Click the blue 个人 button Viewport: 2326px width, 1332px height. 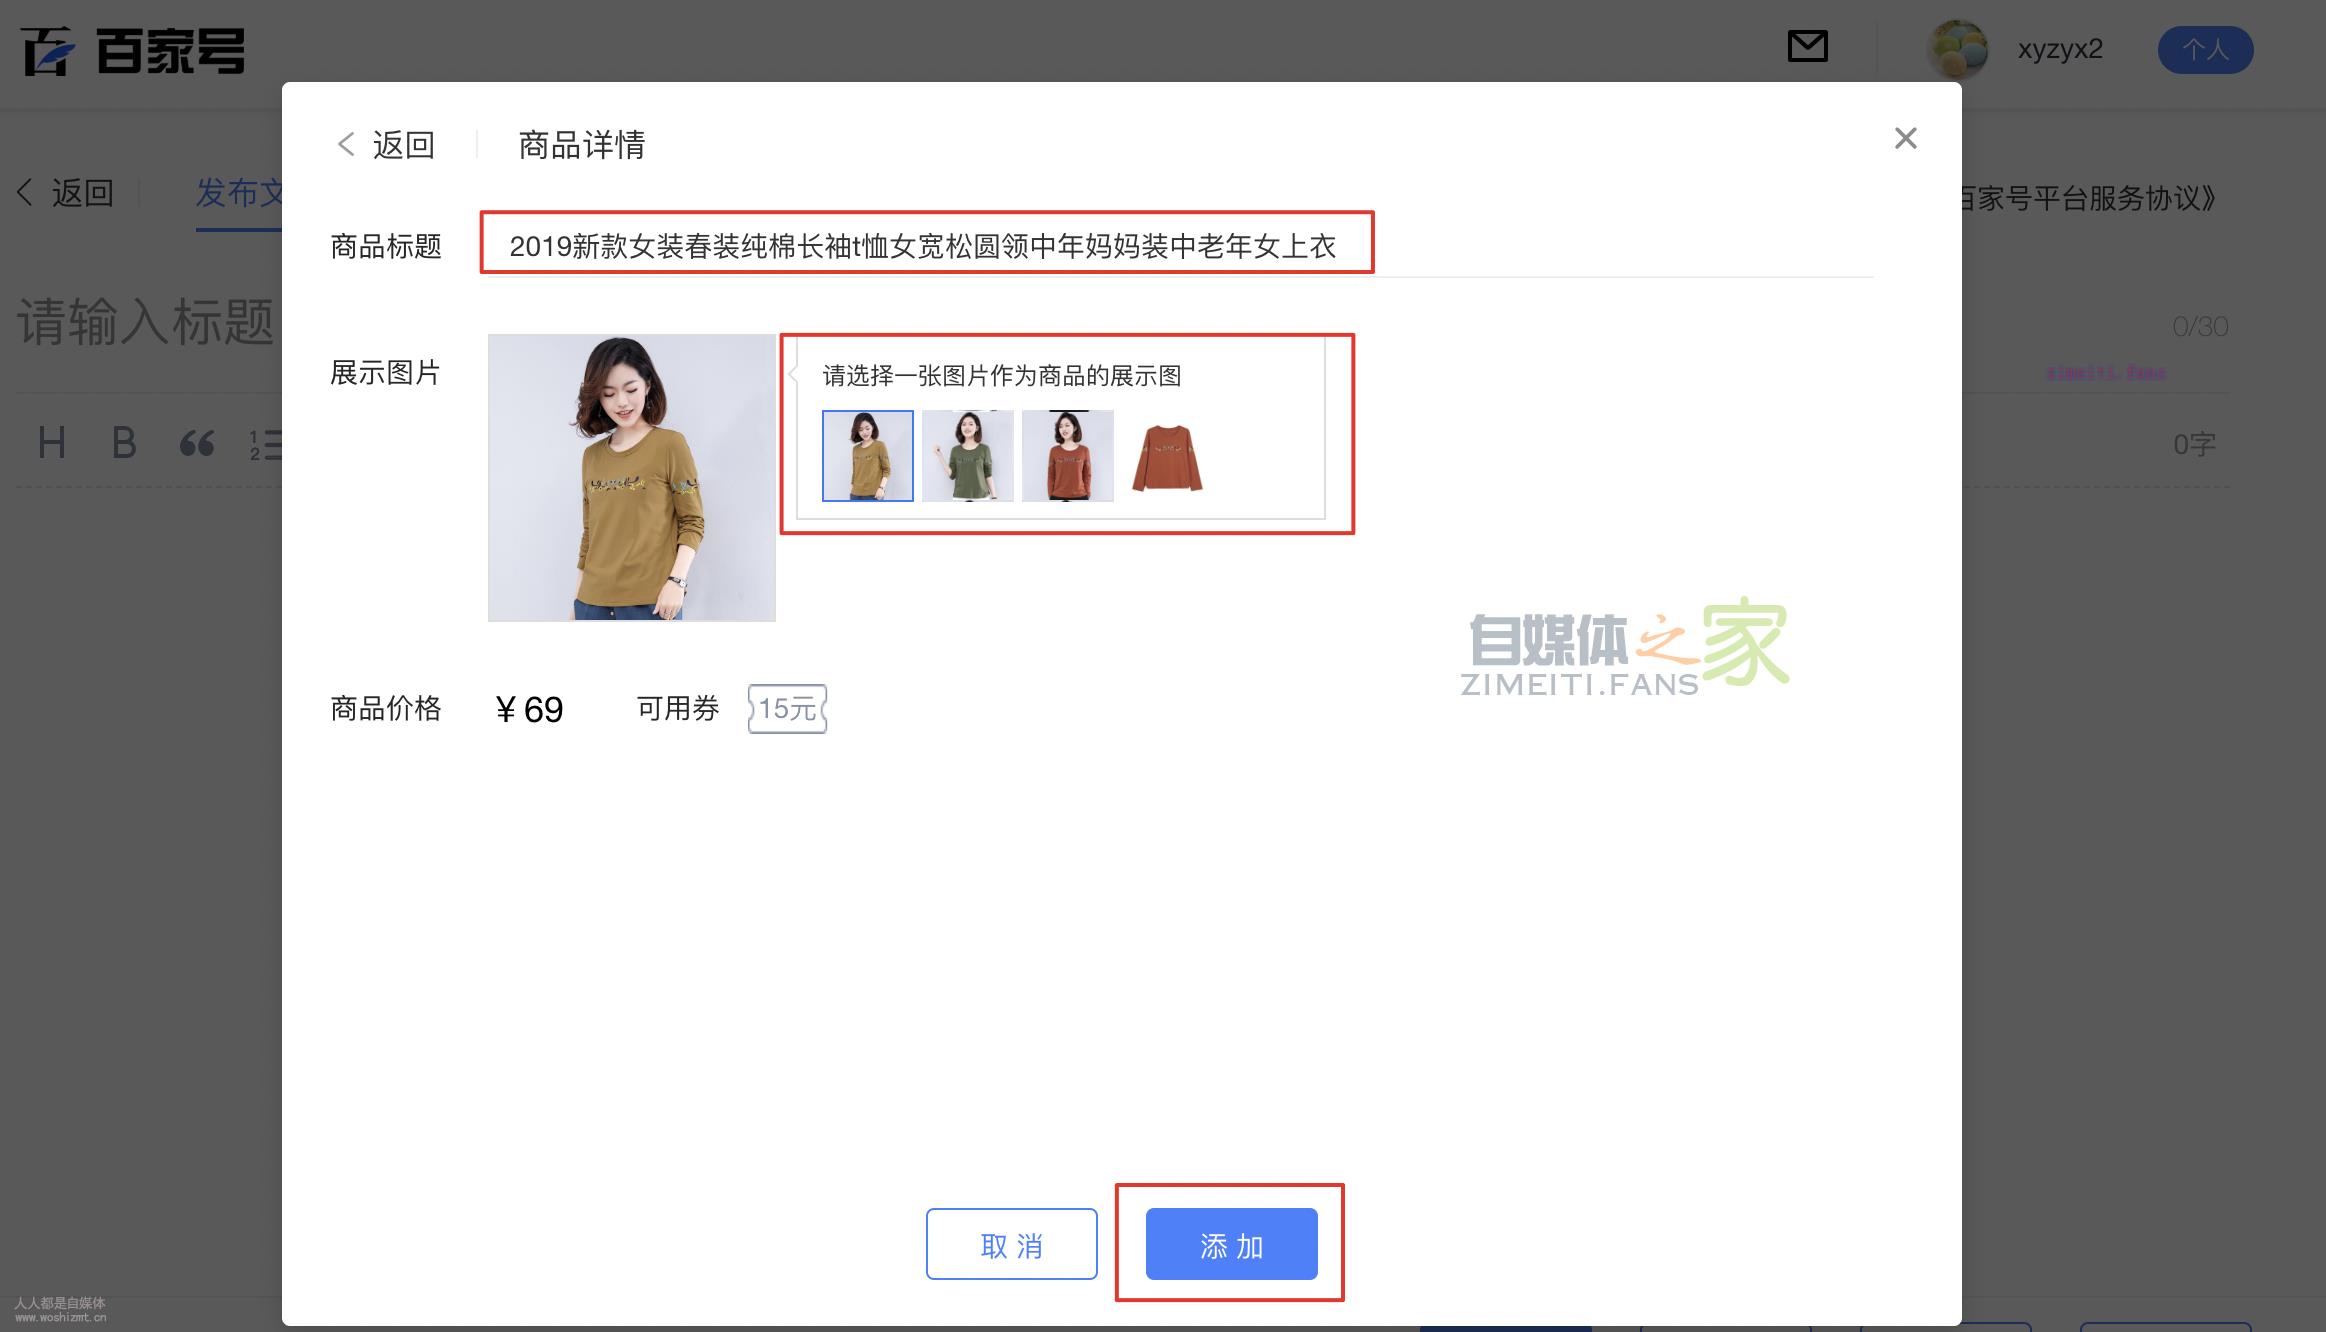[2205, 50]
